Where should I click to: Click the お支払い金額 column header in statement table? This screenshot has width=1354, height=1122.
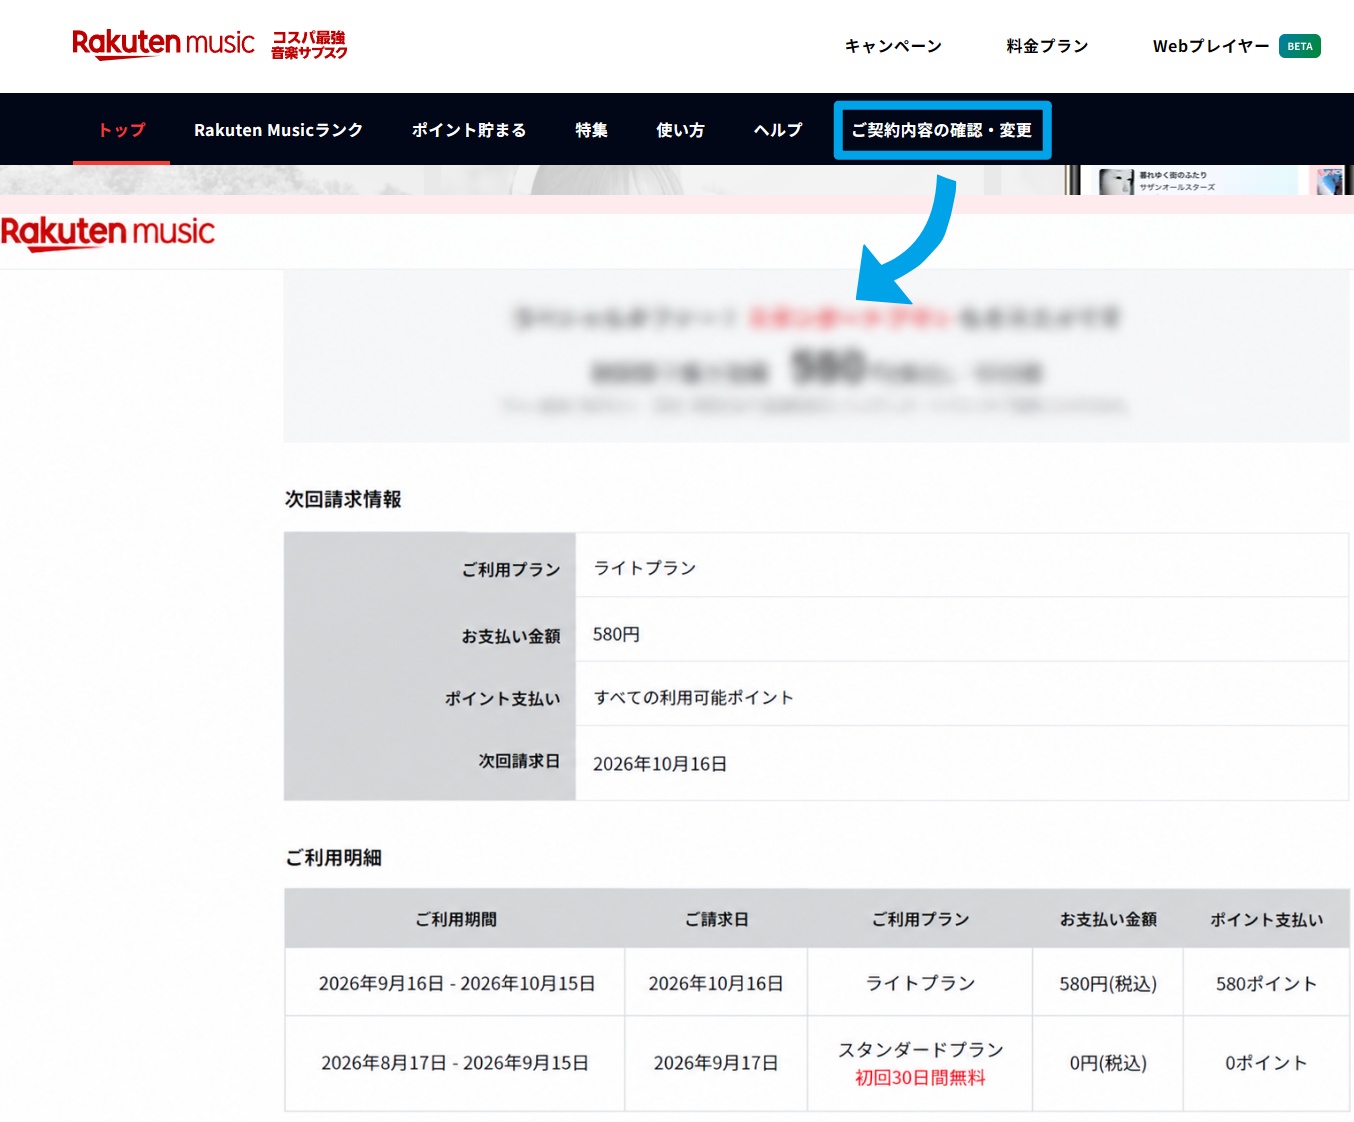click(1108, 919)
